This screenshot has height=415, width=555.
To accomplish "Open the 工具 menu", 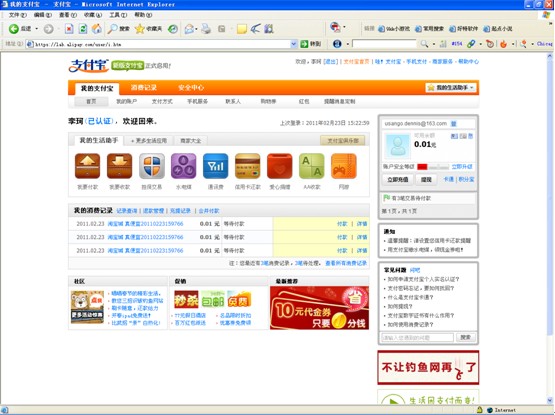I will (118, 15).
